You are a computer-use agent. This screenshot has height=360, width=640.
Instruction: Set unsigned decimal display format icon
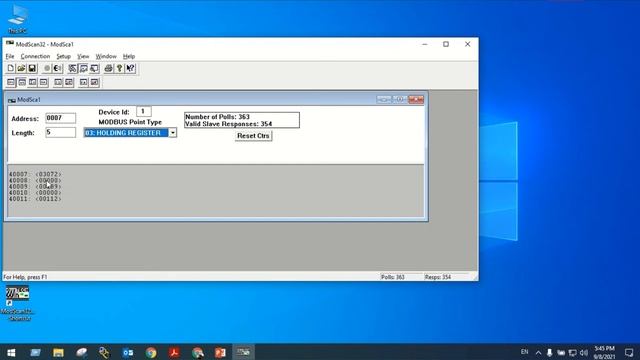coord(43,82)
